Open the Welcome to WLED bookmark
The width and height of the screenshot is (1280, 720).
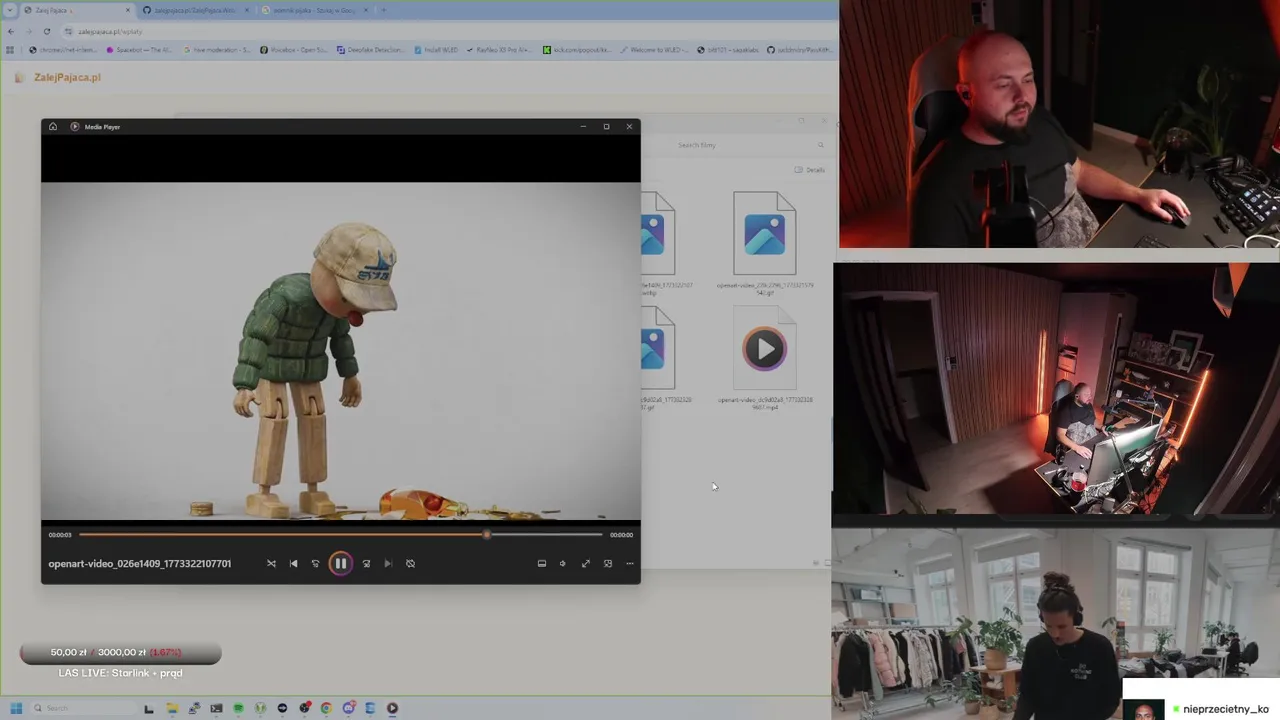pos(653,49)
